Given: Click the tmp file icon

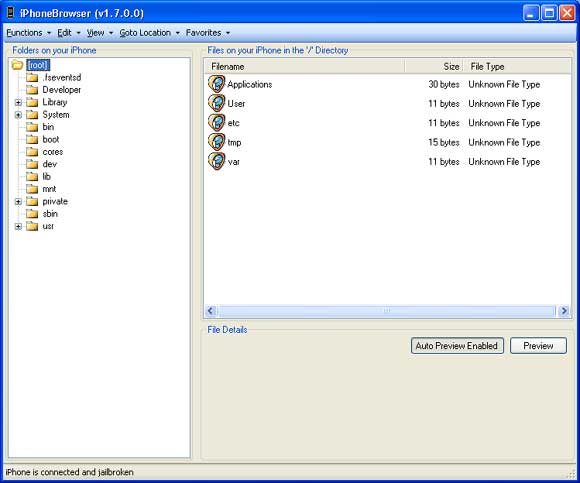Looking at the screenshot, I should tap(216, 142).
